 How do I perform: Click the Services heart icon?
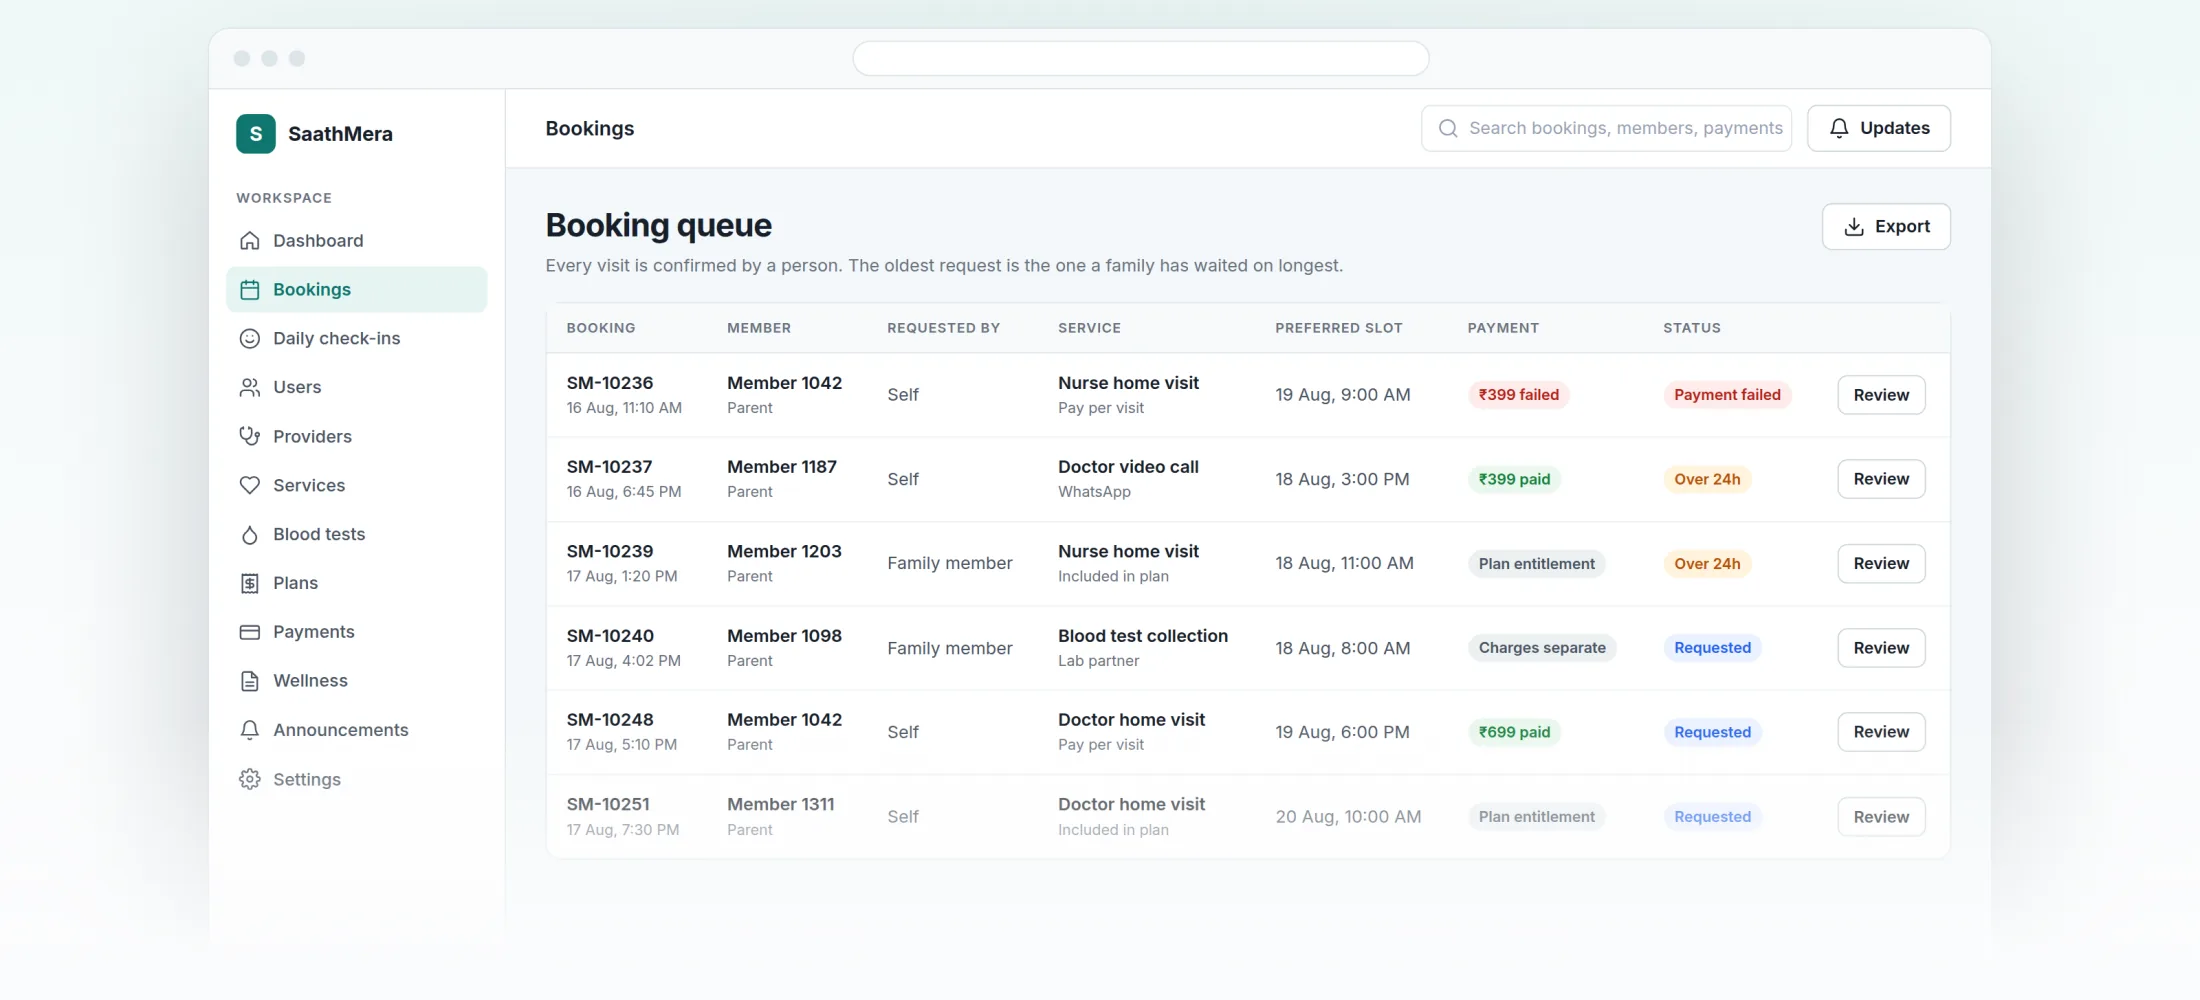point(250,486)
